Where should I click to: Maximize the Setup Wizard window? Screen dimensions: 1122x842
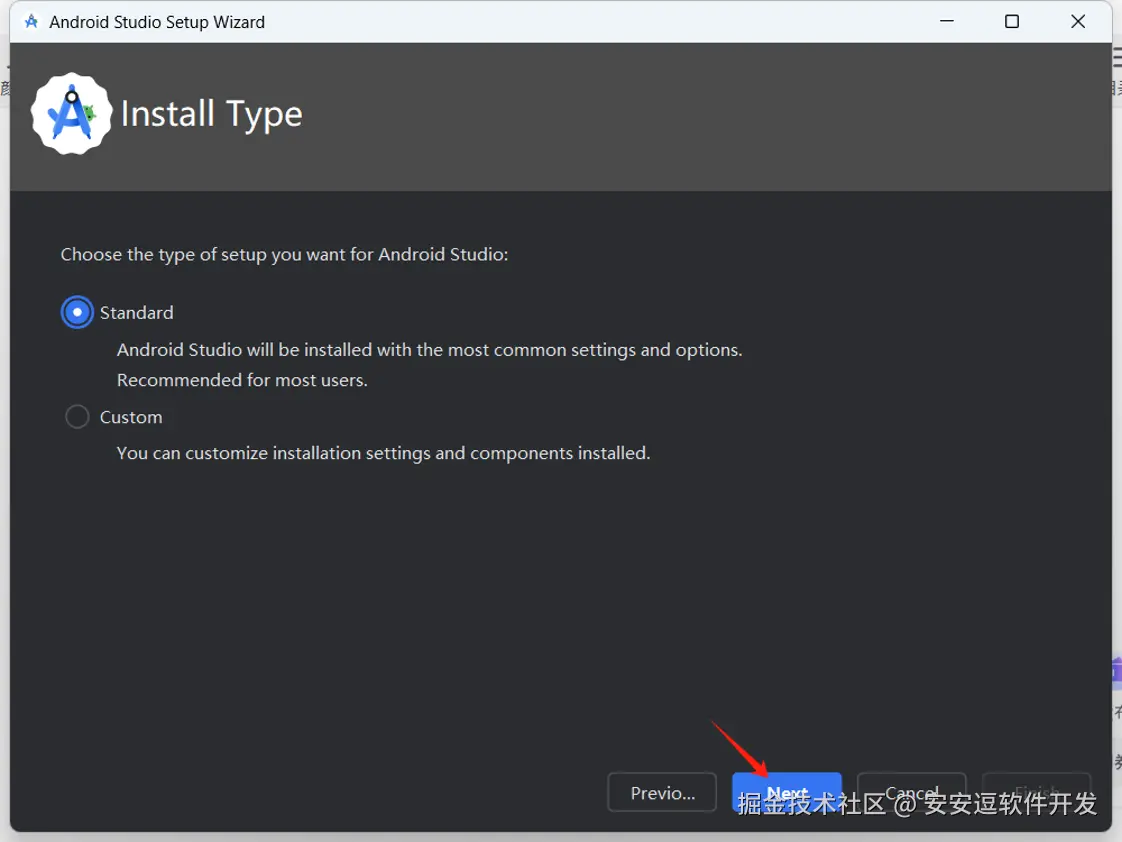[x=1012, y=21]
